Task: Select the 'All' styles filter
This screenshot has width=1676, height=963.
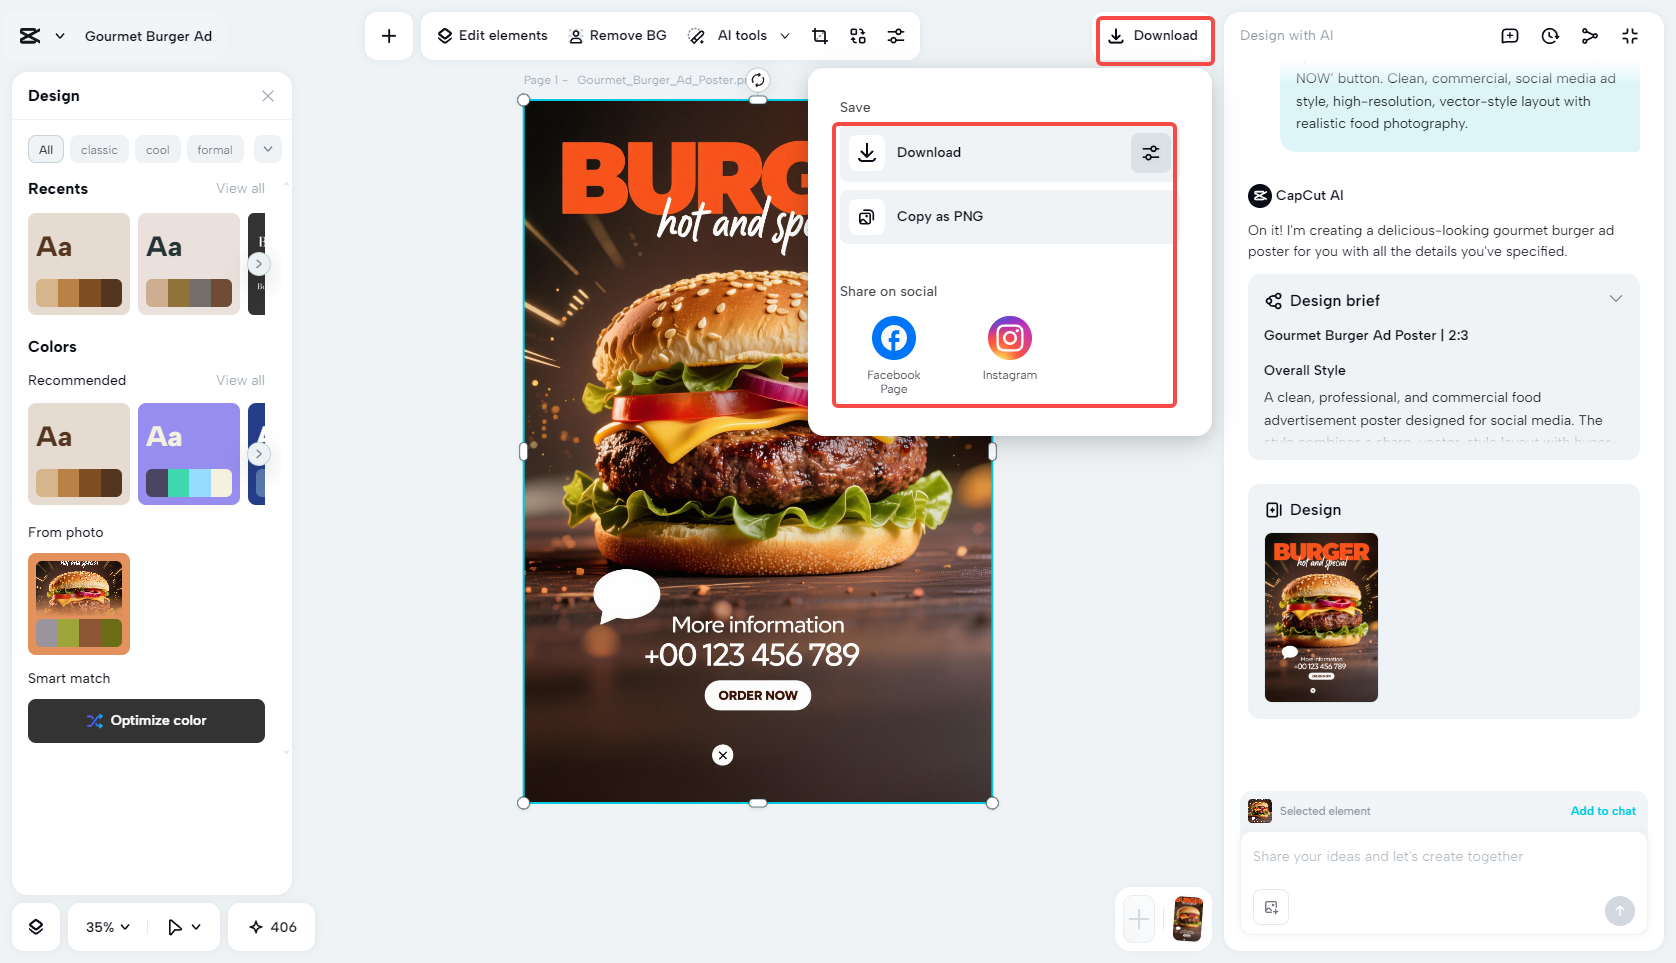Action: (x=45, y=149)
